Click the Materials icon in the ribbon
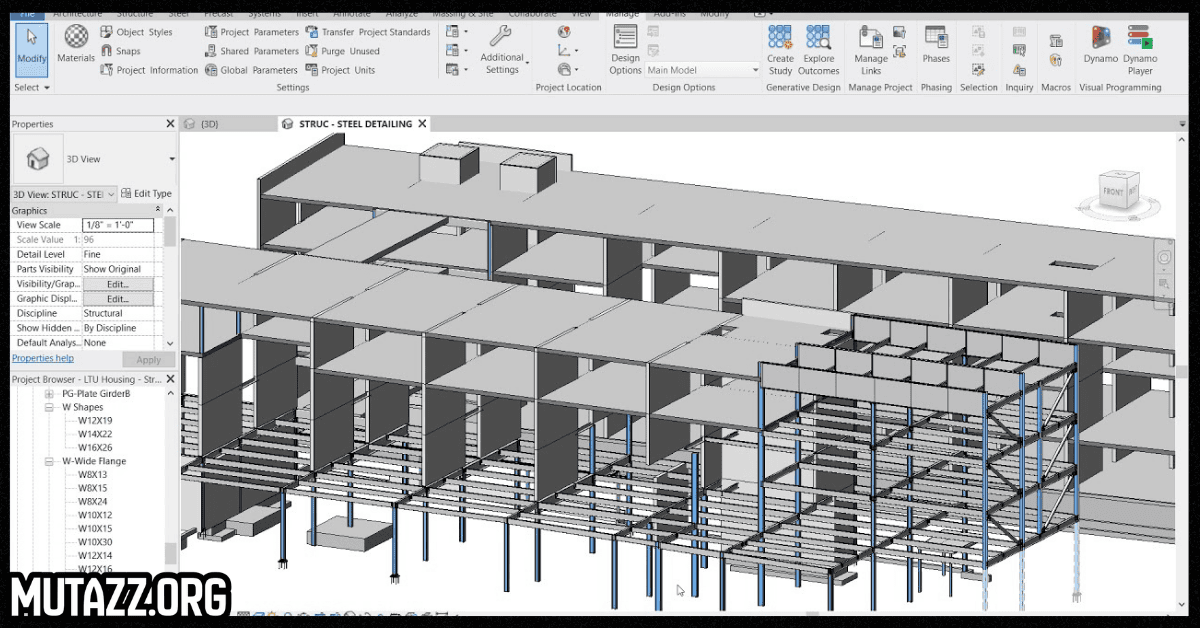The width and height of the screenshot is (1200, 628). (x=76, y=46)
